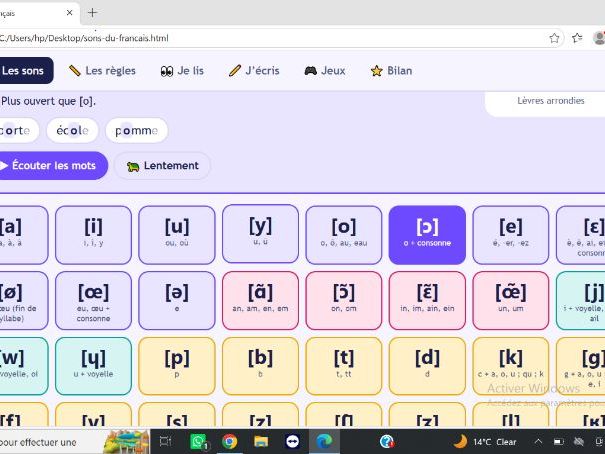The image size is (605, 454).
Task: Select the [t] consonant card
Action: [x=344, y=366]
